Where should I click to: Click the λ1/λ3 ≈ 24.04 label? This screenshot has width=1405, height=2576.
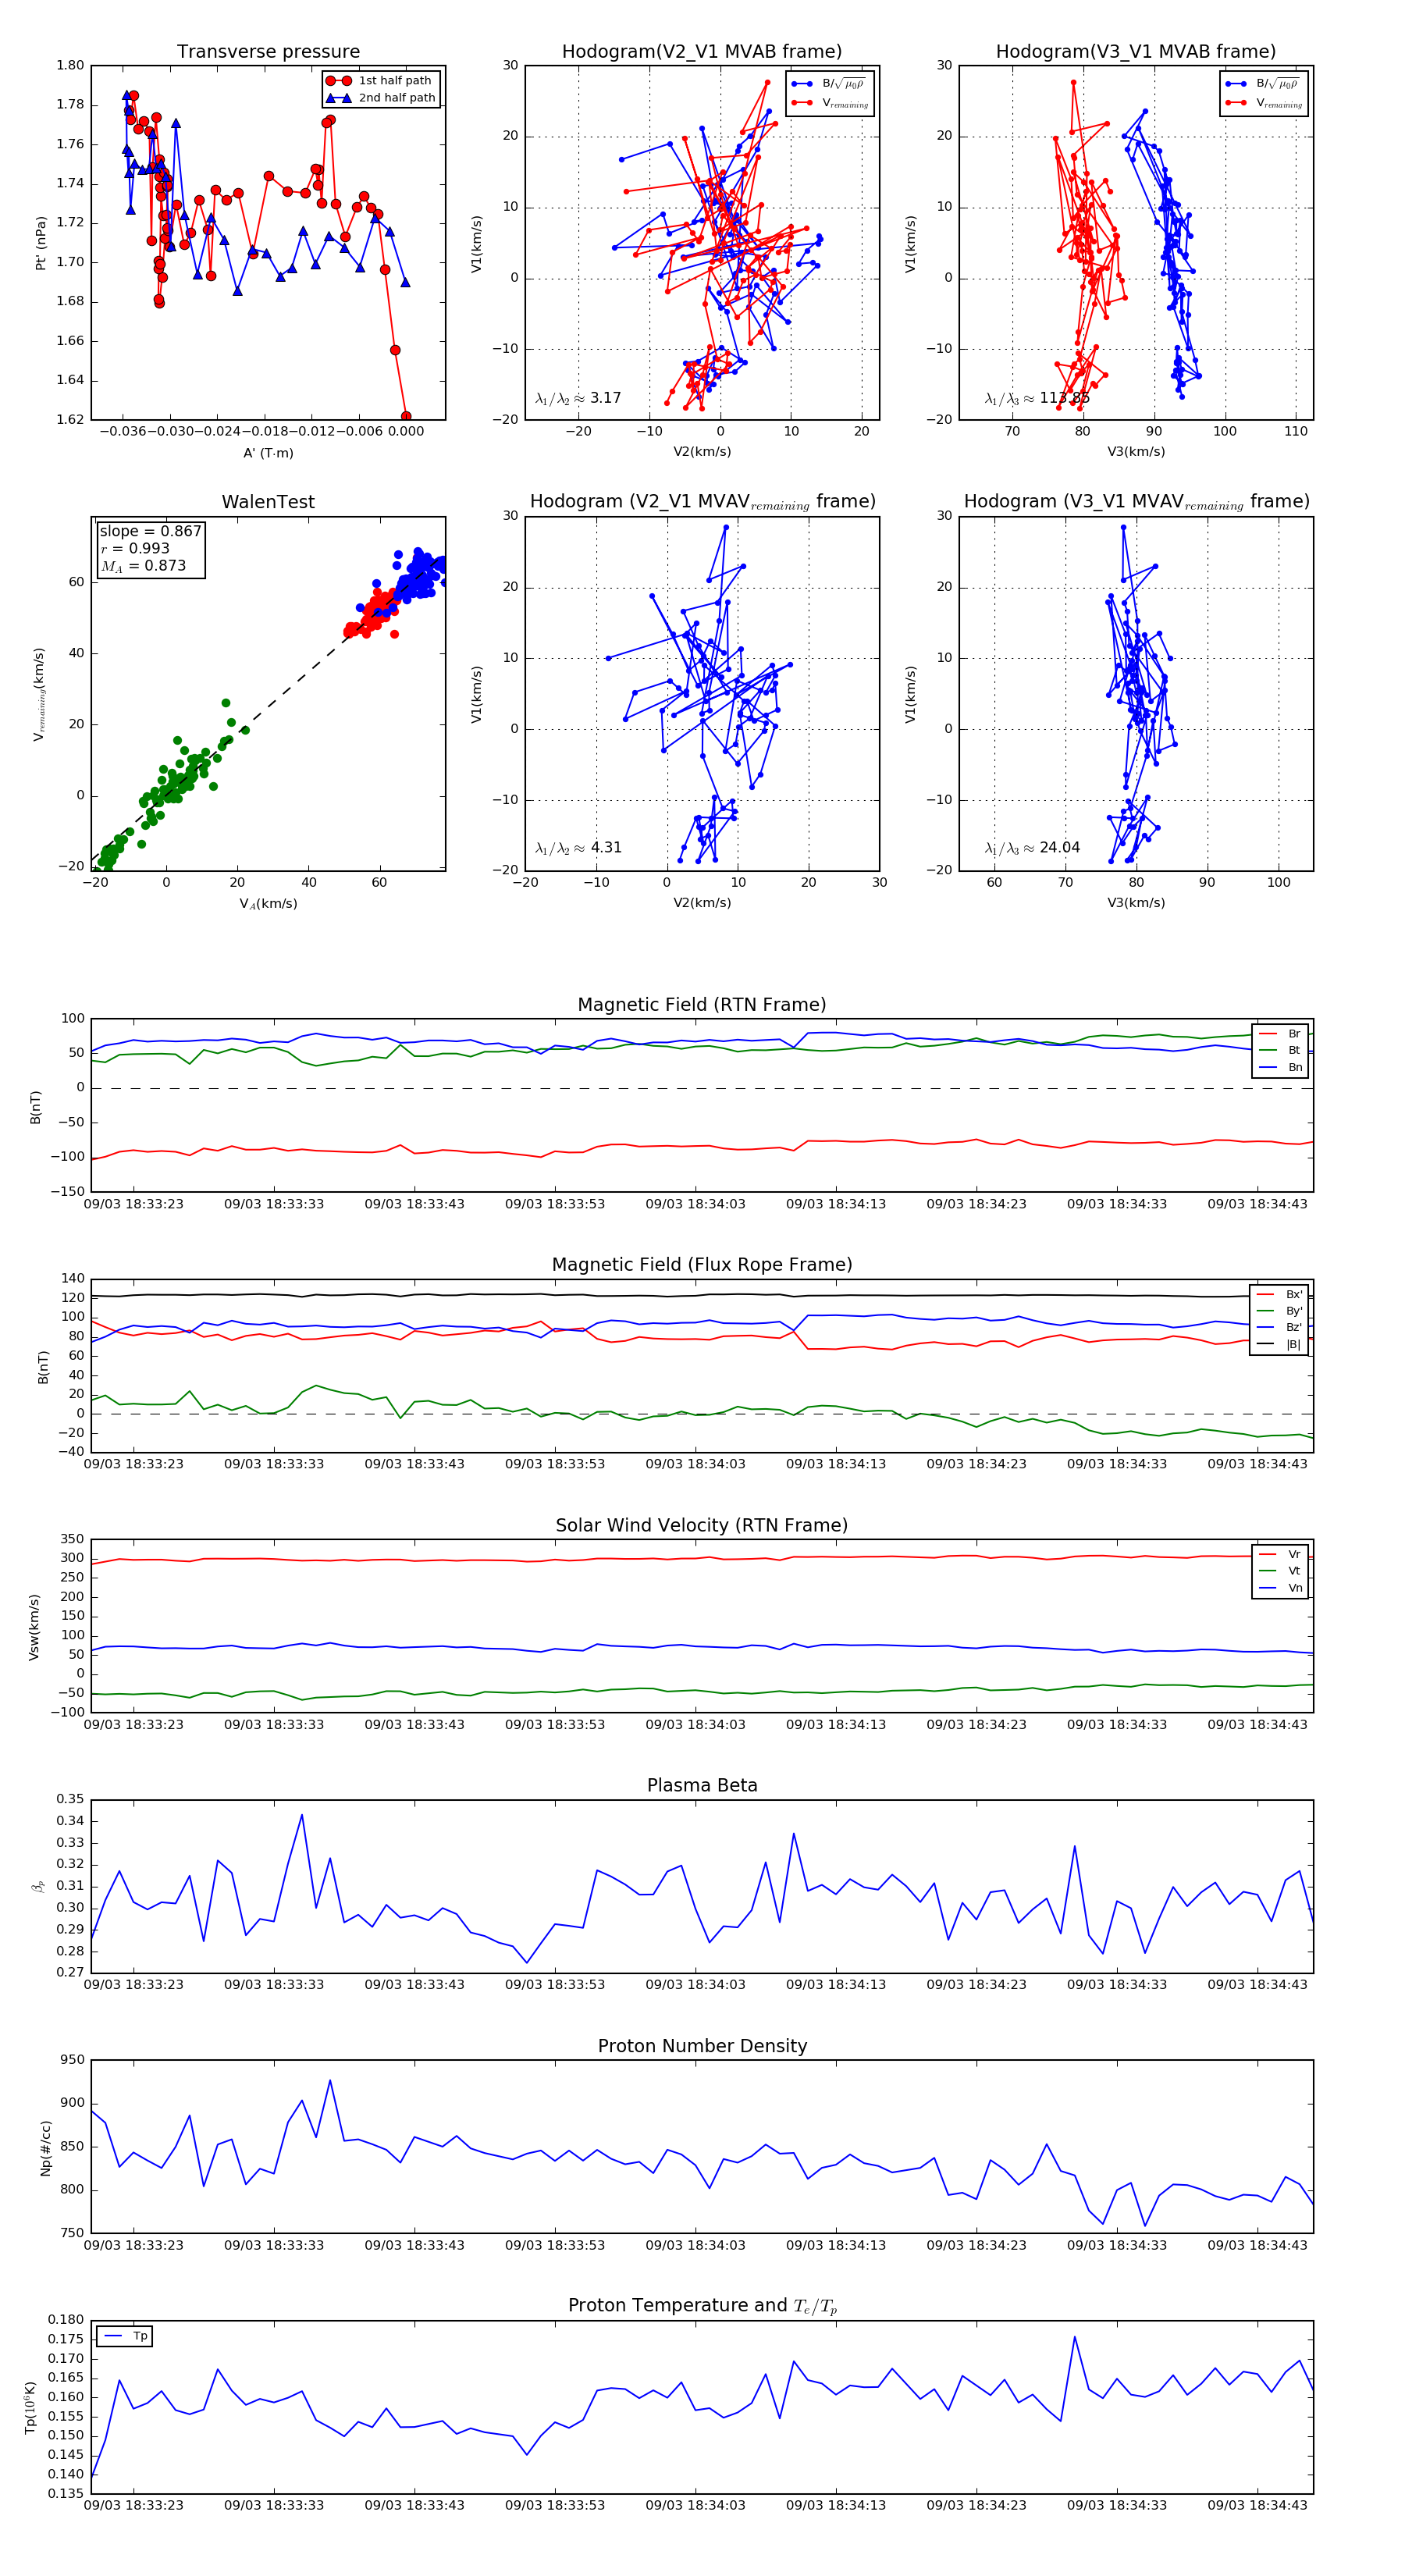click(x=1032, y=848)
